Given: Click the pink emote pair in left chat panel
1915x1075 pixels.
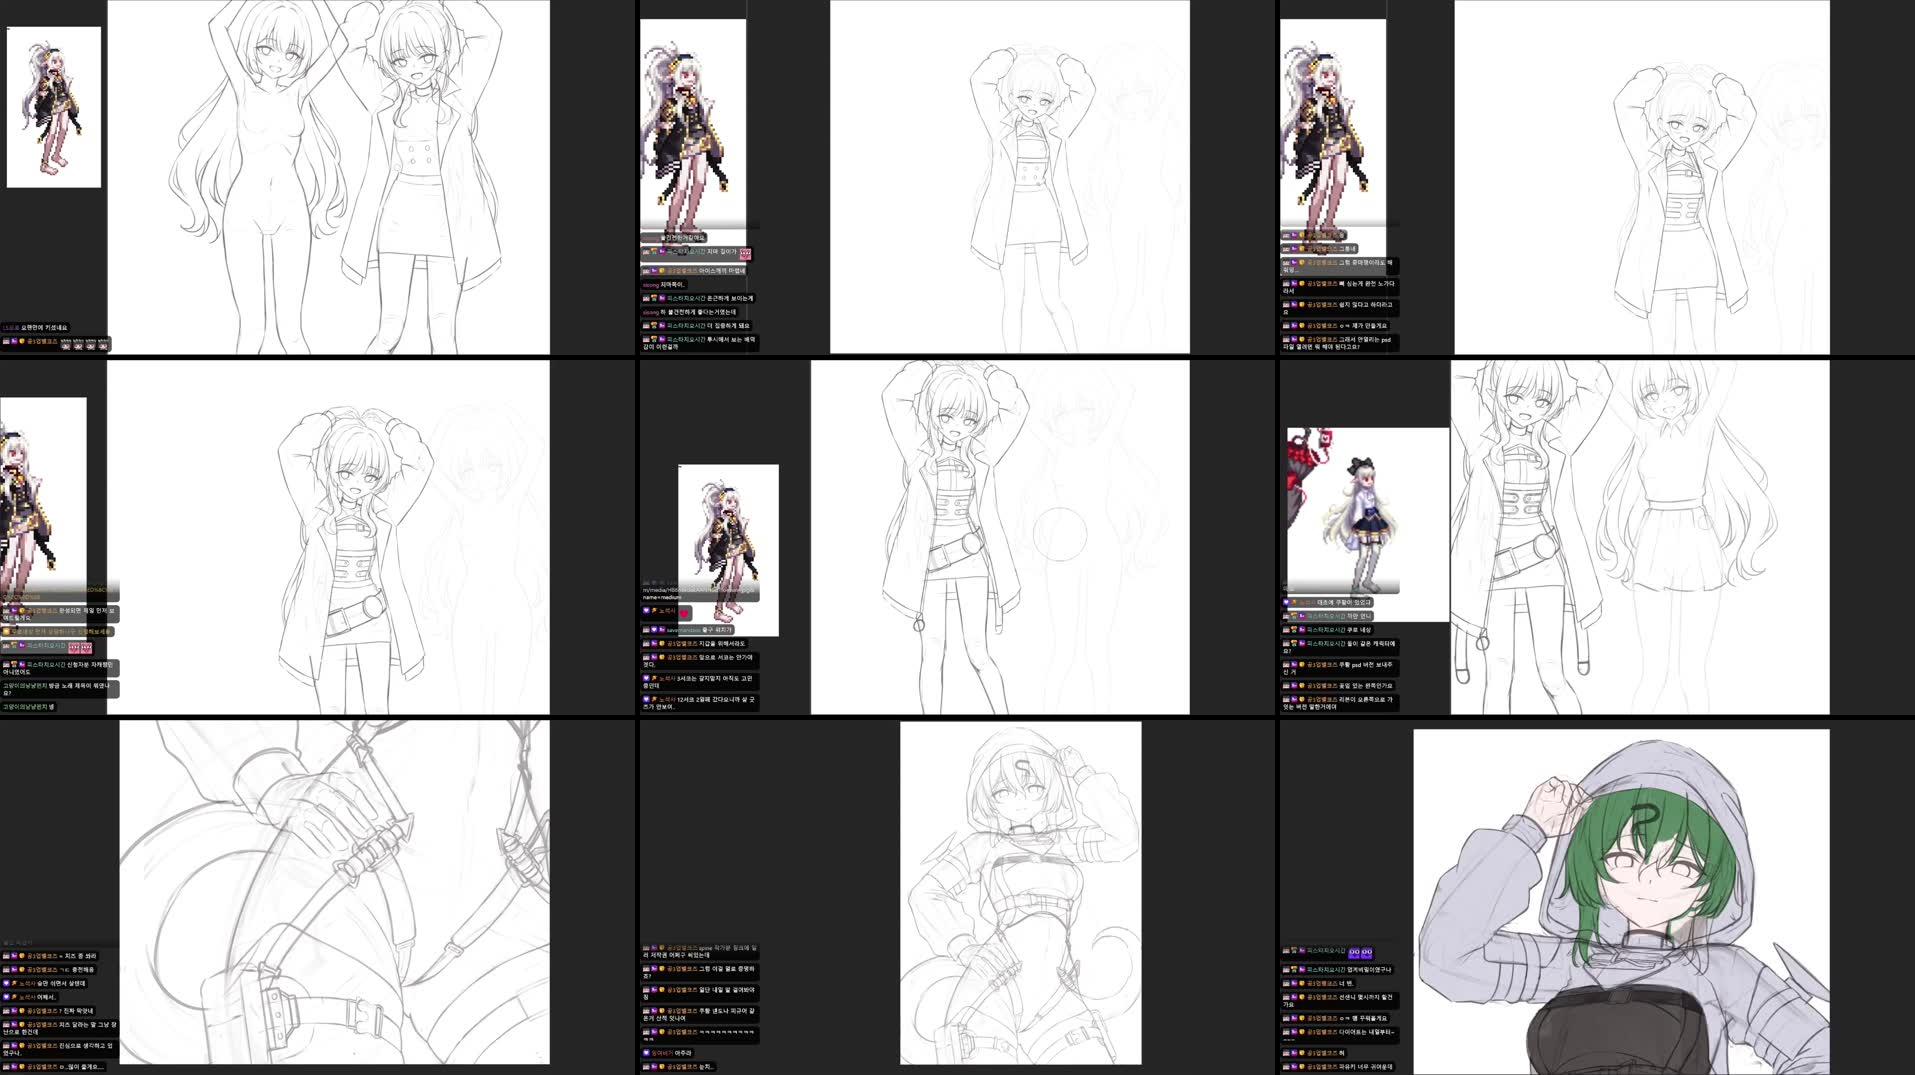Looking at the screenshot, I should [x=80, y=648].
